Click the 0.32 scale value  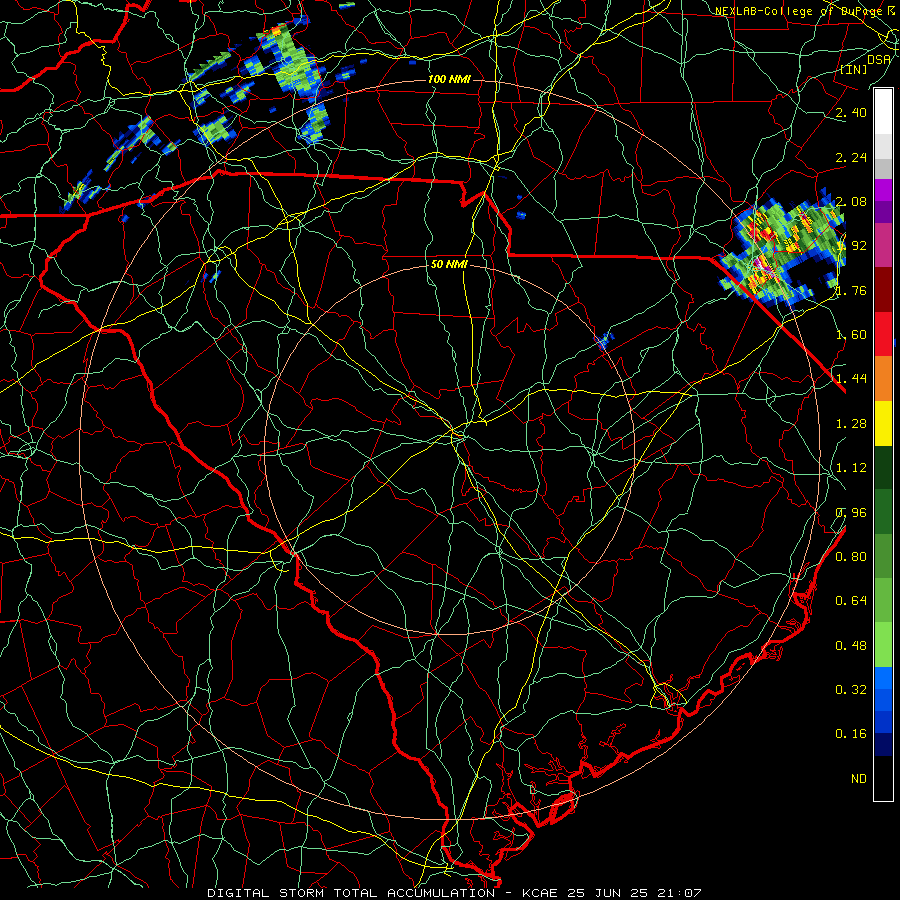(x=851, y=689)
